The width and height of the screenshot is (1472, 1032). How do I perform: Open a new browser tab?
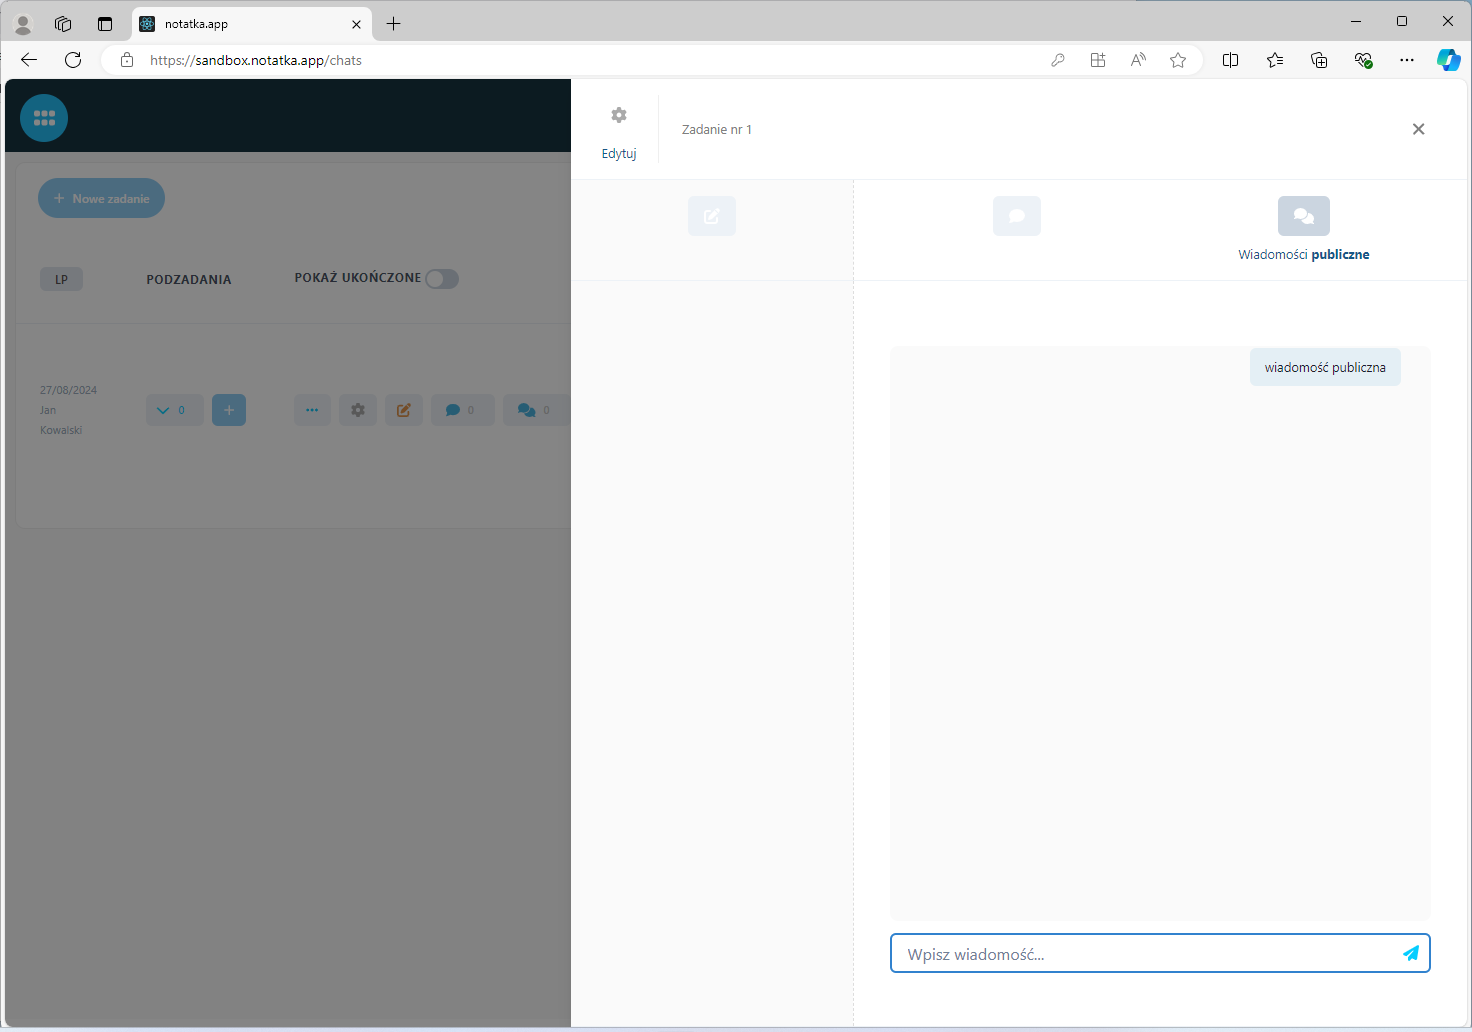pos(394,24)
